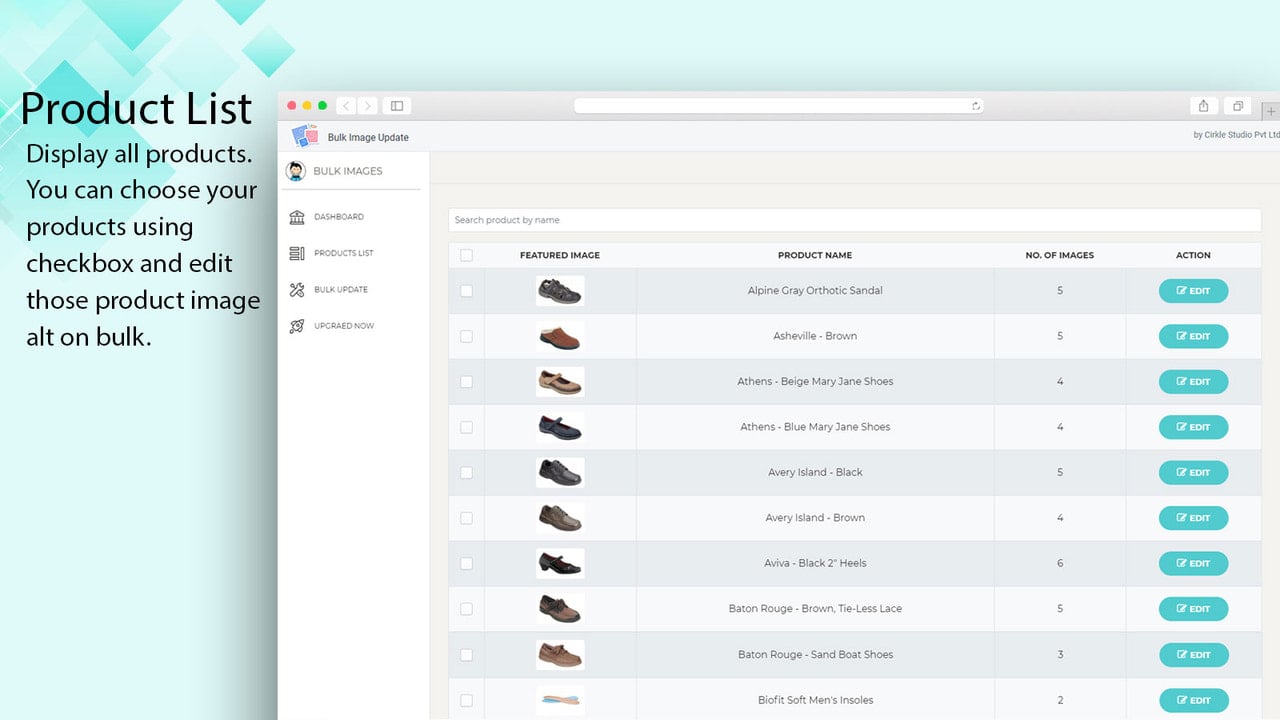Click the Avery Island - Brown thumbnail
Image resolution: width=1280 pixels, height=720 pixels.
[560, 518]
